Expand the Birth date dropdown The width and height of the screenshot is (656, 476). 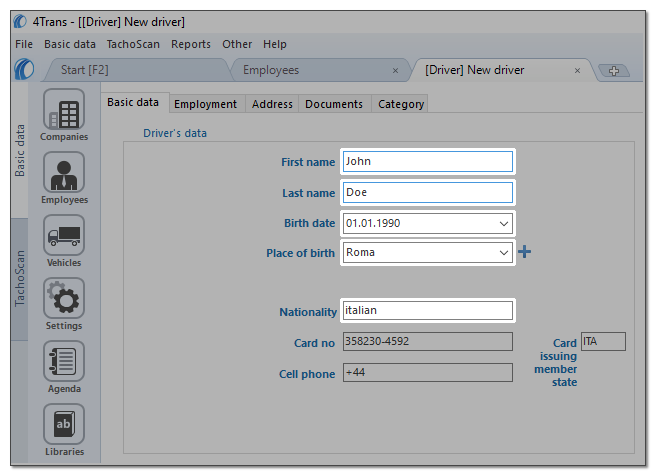tap(504, 223)
